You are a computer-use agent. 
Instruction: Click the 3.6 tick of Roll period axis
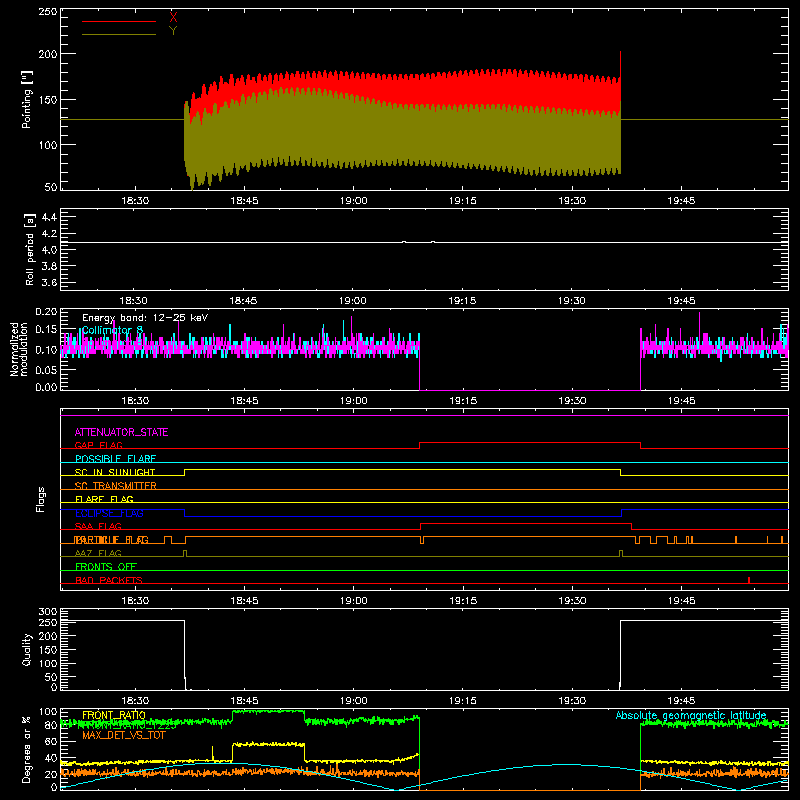[48, 282]
